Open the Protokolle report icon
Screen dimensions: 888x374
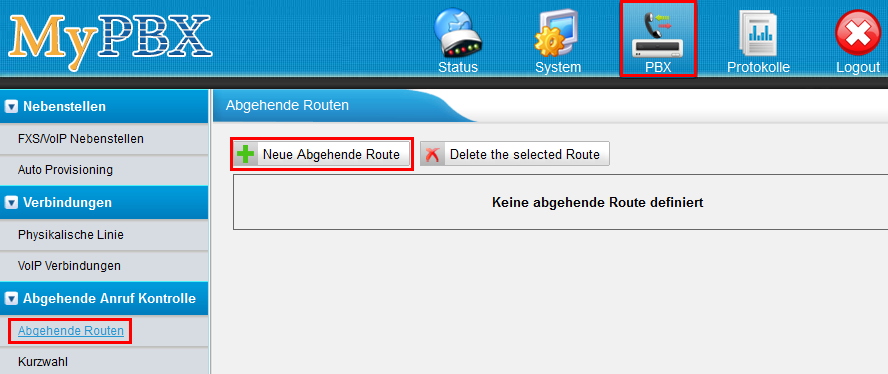[758, 32]
